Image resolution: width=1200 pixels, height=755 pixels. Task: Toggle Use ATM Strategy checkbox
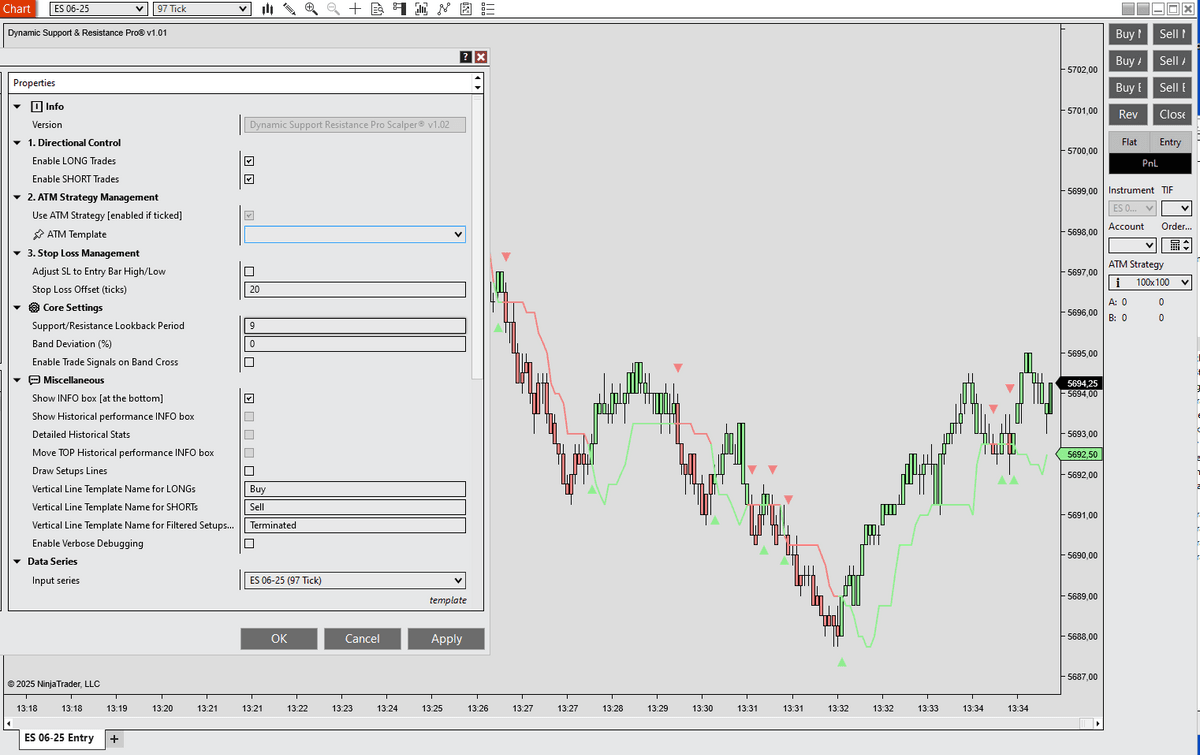249,215
